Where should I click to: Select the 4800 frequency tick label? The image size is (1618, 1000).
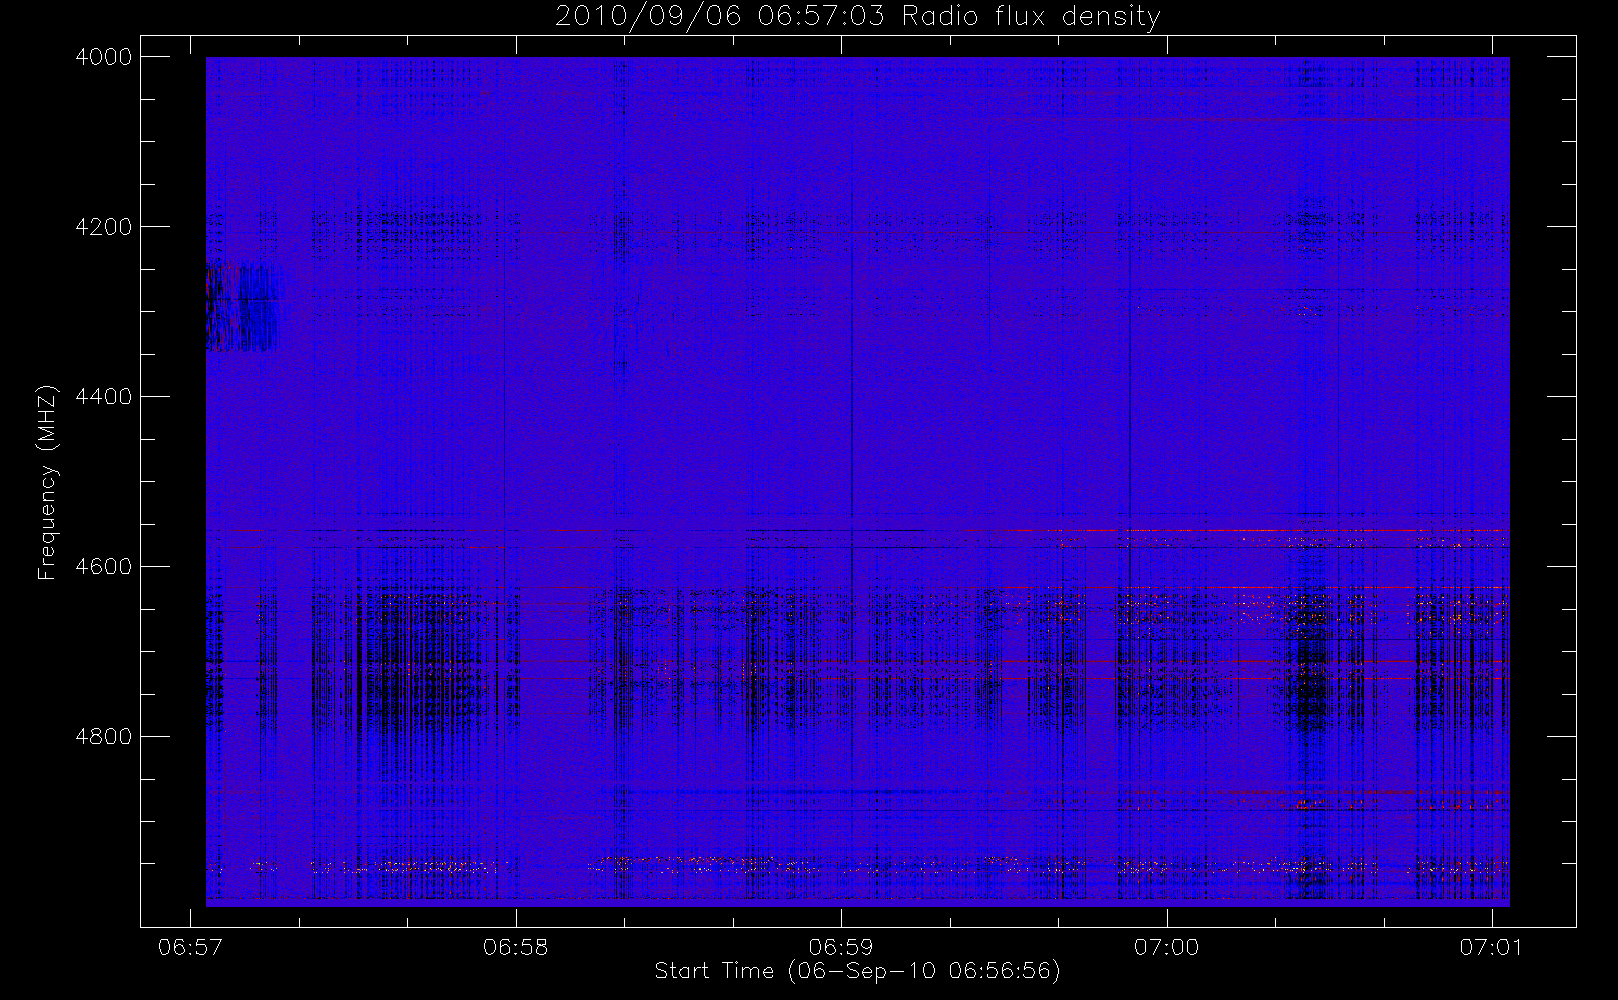[103, 737]
